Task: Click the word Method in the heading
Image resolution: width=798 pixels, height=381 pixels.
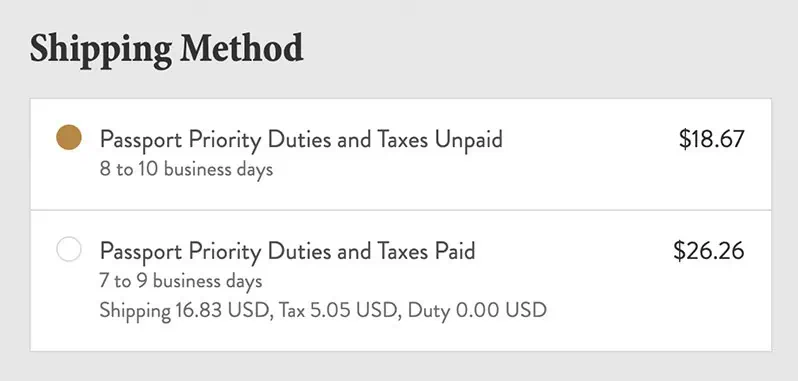Action: tap(242, 49)
